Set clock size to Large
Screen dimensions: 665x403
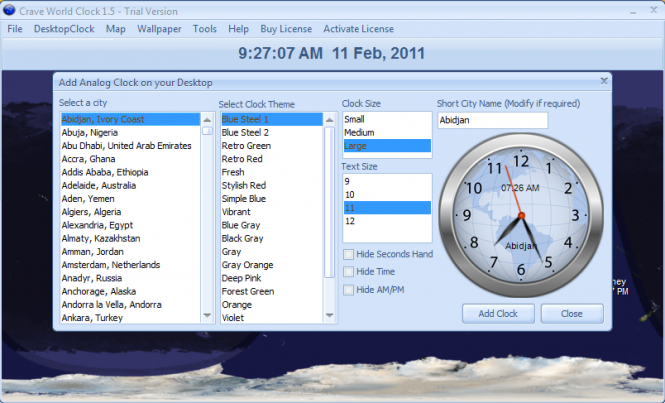tap(387, 146)
